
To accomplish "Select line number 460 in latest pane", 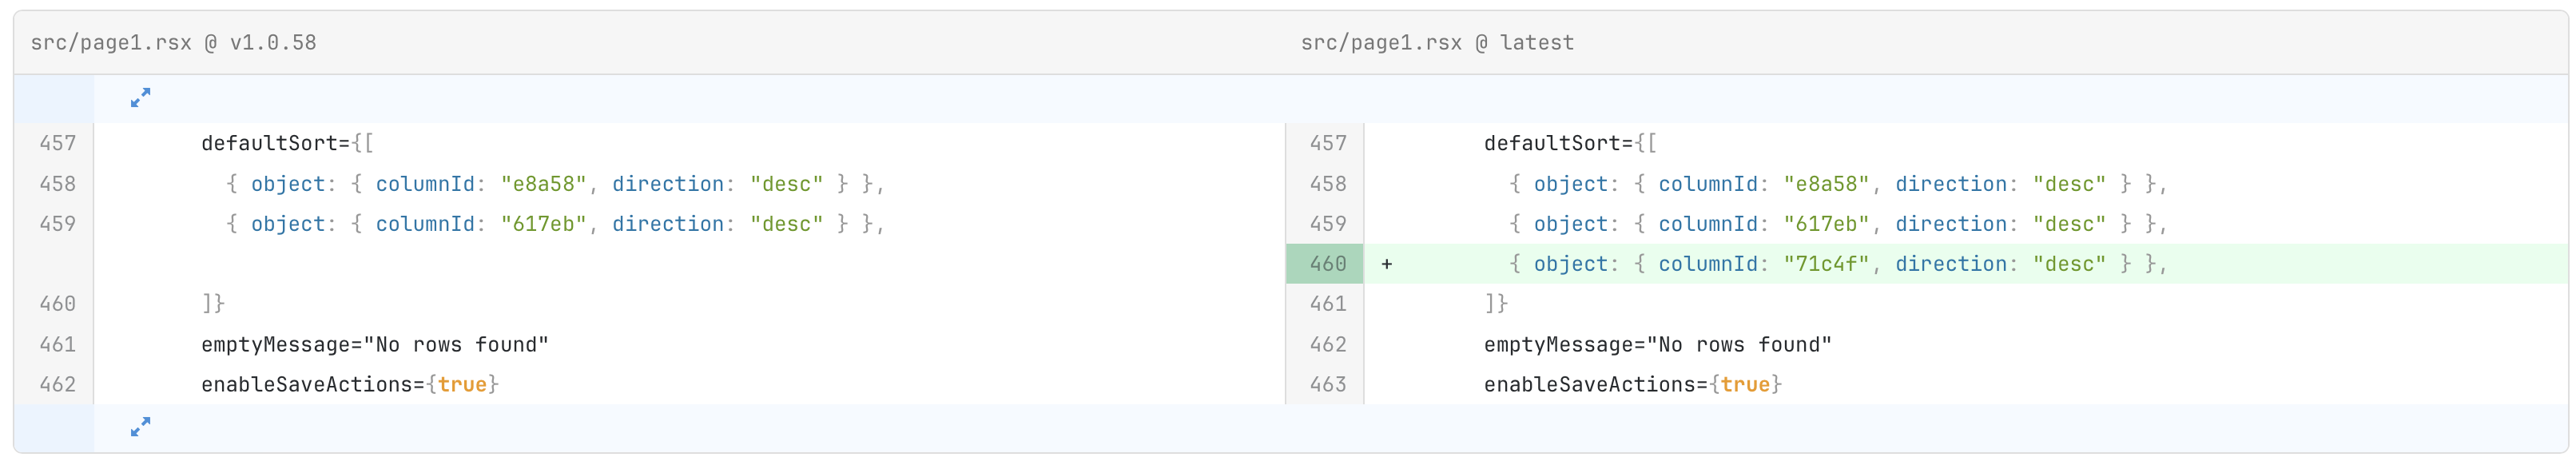I will (1327, 264).
